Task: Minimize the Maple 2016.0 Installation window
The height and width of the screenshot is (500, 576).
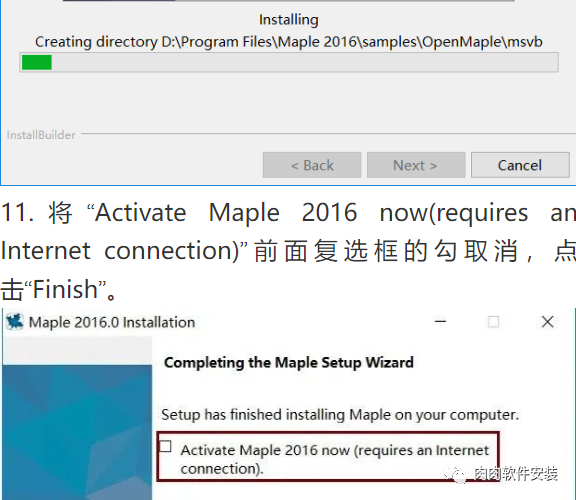Action: [x=440, y=322]
